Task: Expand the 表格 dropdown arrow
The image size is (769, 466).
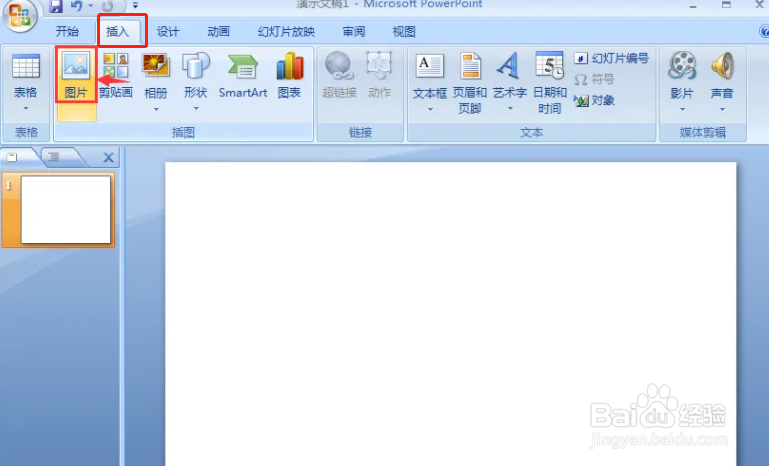Action: (26, 108)
